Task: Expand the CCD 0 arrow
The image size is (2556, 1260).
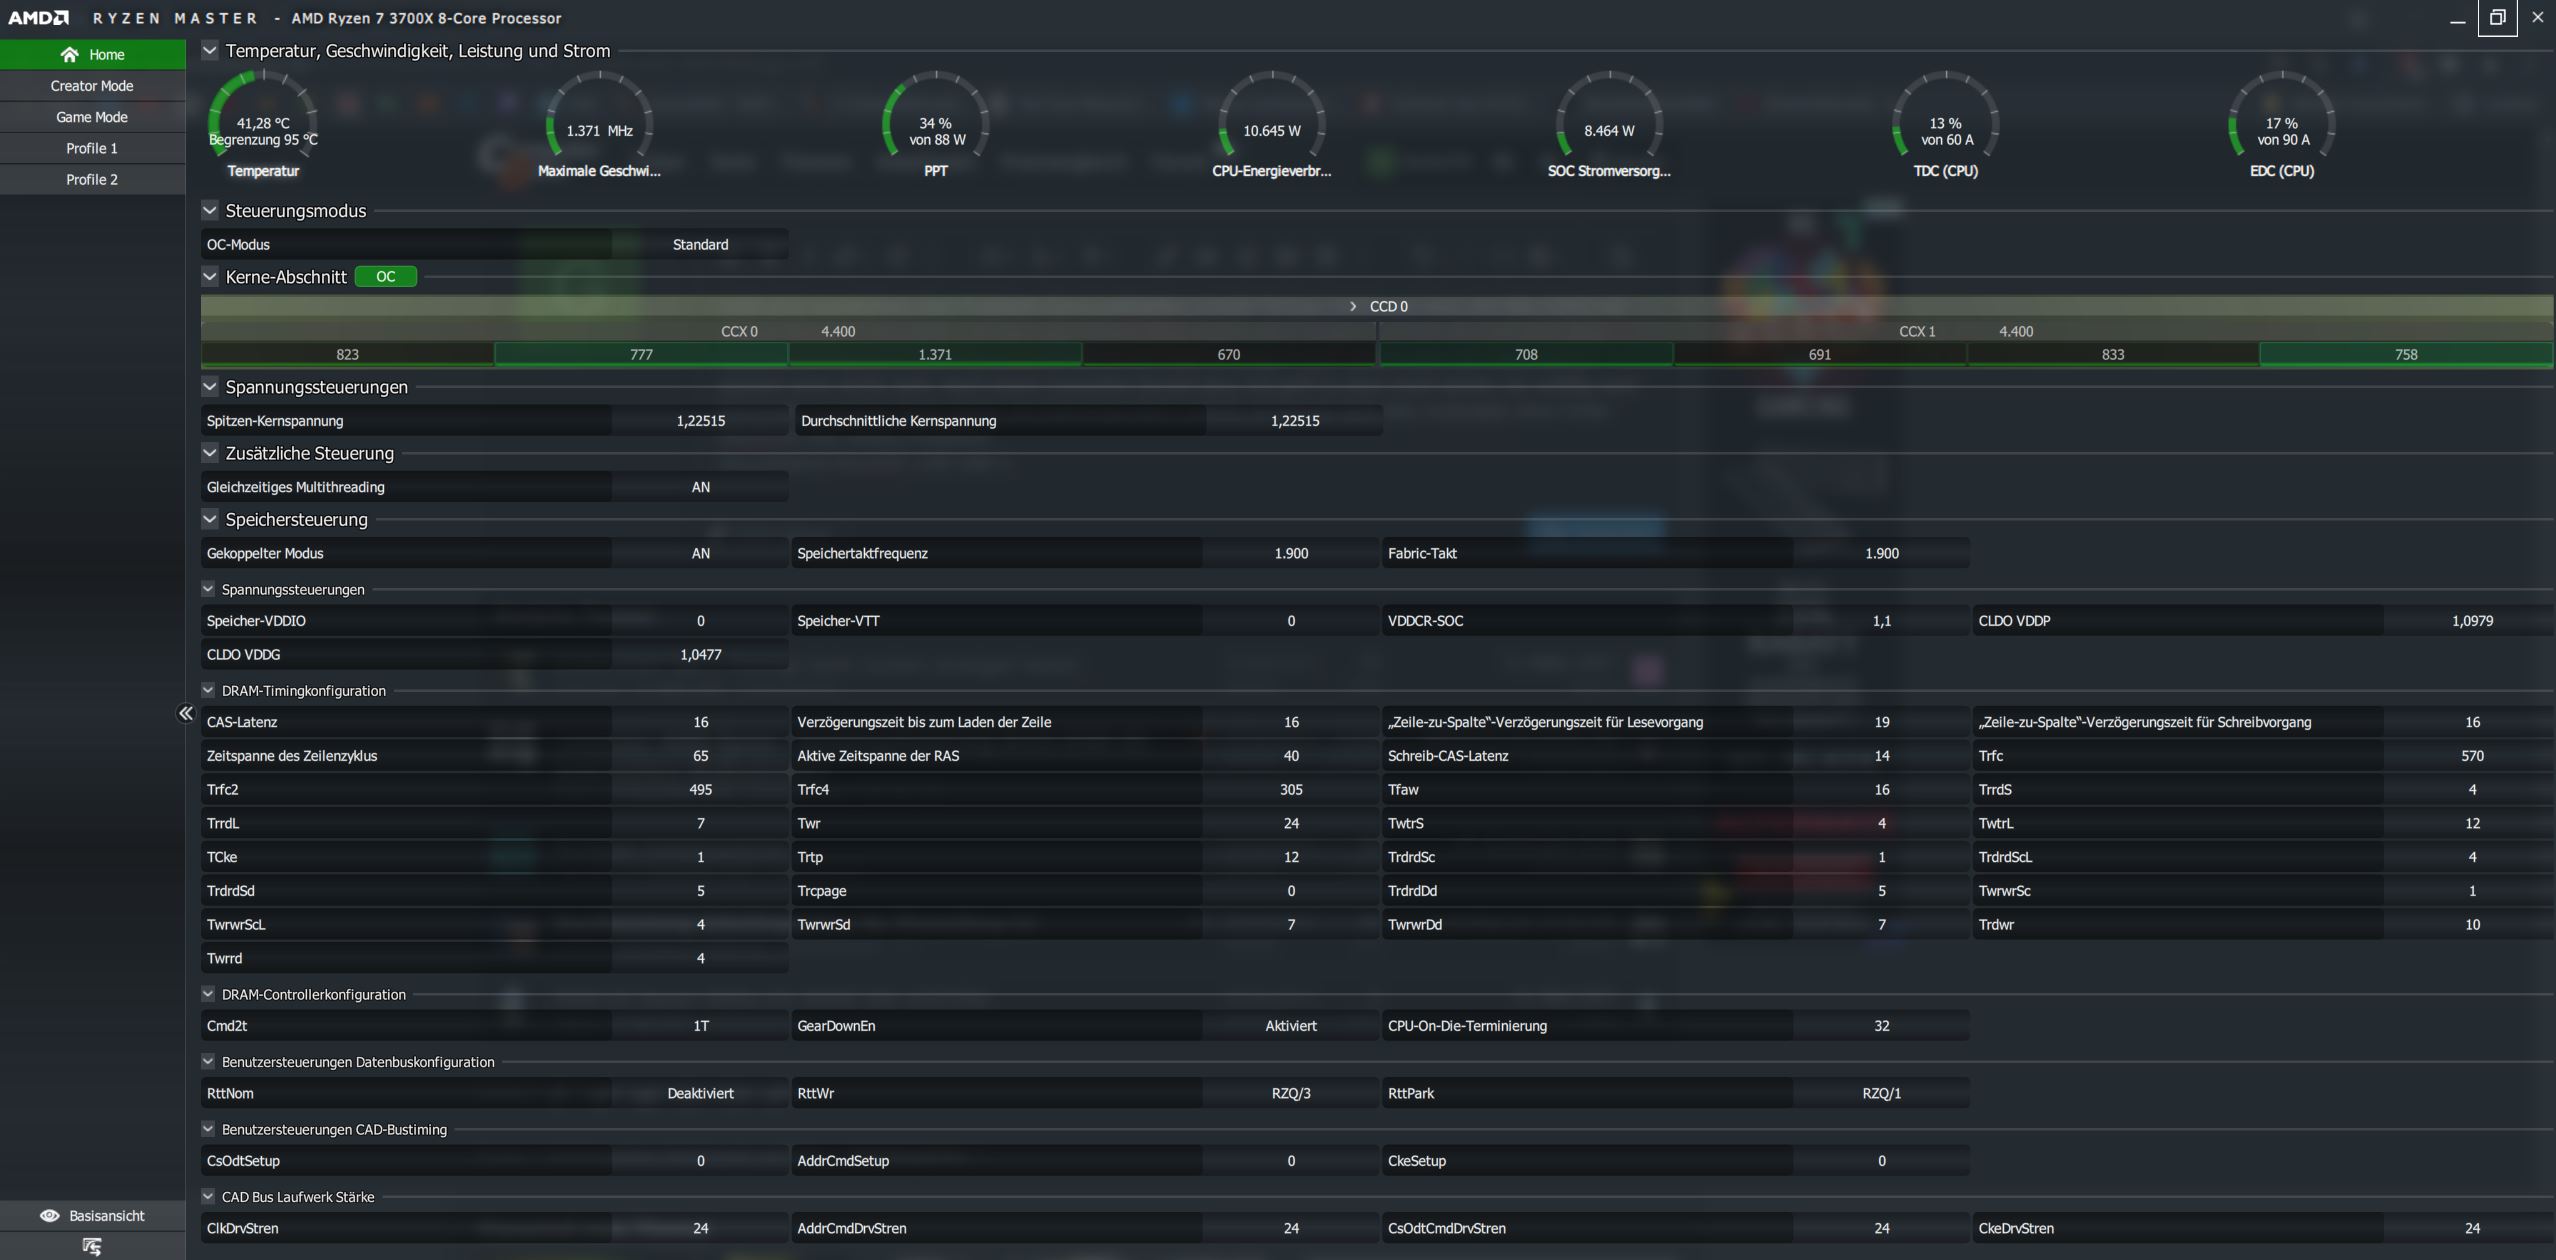Action: point(1353,306)
